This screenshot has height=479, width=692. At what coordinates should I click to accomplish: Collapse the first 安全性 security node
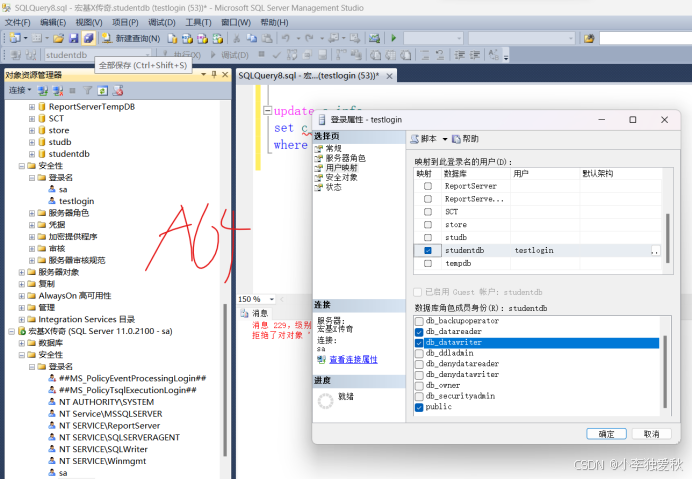[x=21, y=166]
